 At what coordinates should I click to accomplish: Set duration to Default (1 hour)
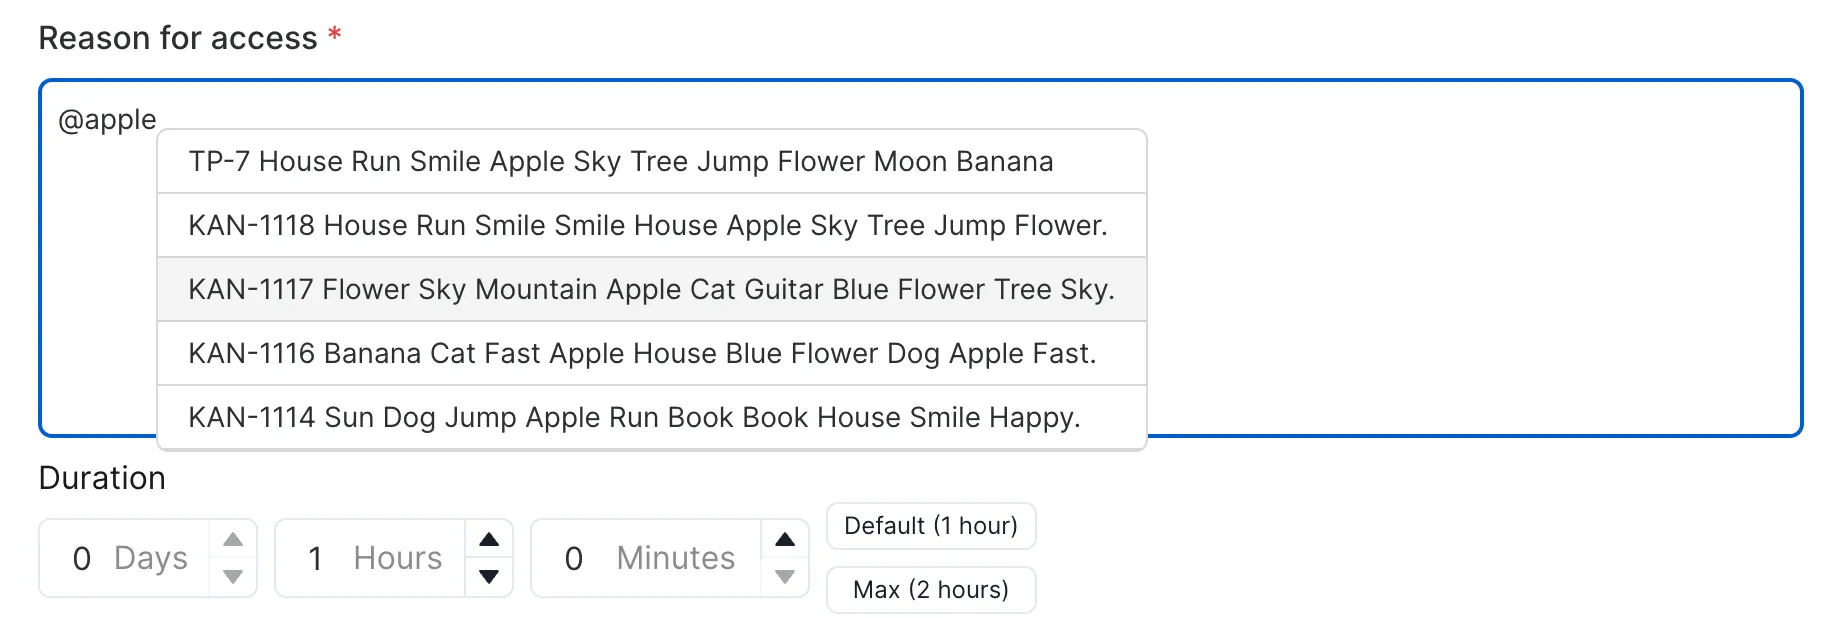pos(930,526)
